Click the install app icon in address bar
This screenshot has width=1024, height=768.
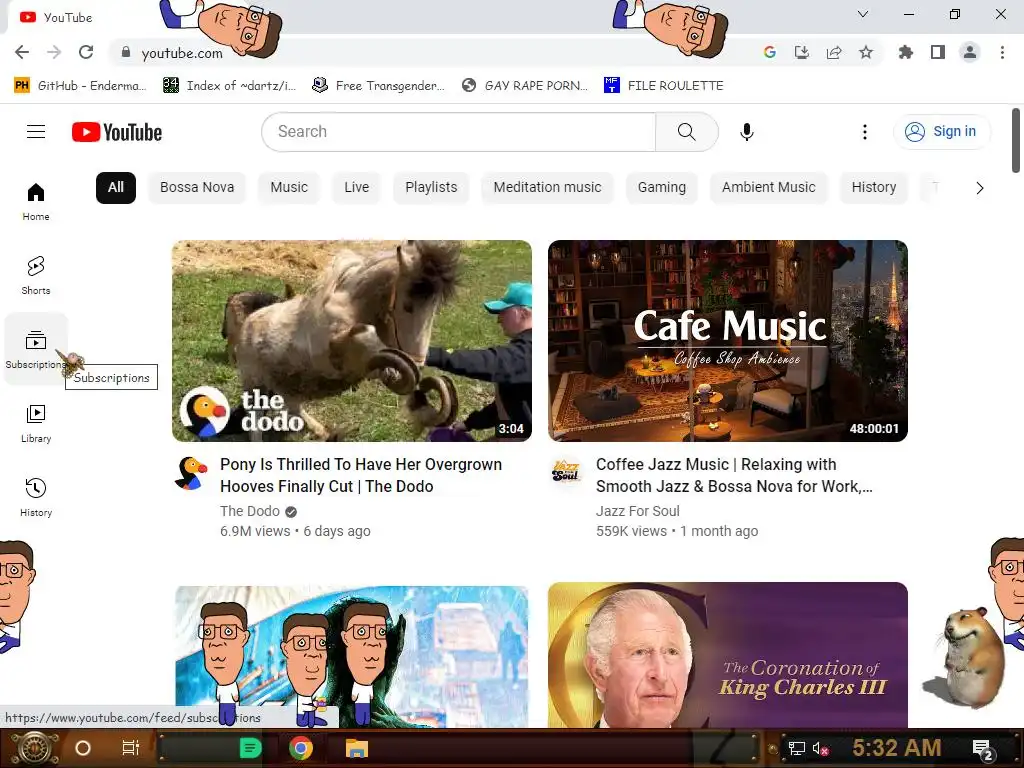tap(802, 52)
